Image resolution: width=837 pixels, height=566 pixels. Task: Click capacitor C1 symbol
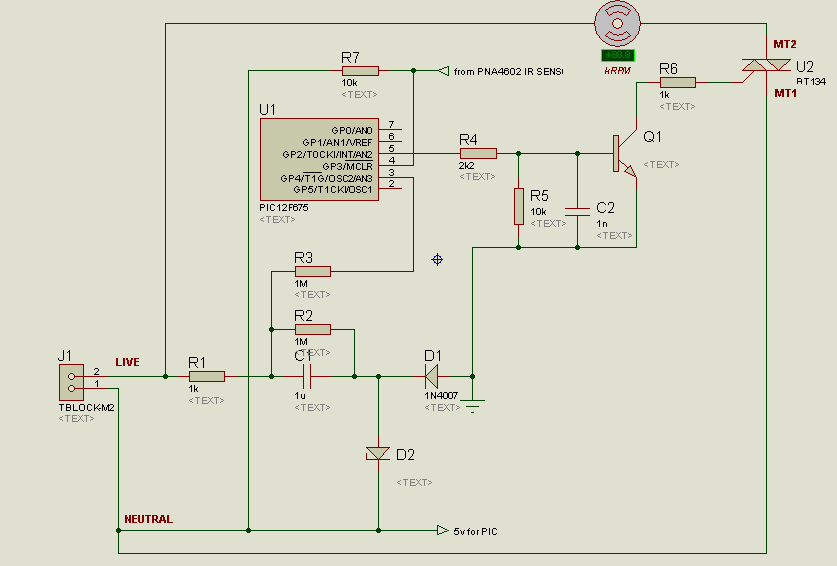coord(307,376)
